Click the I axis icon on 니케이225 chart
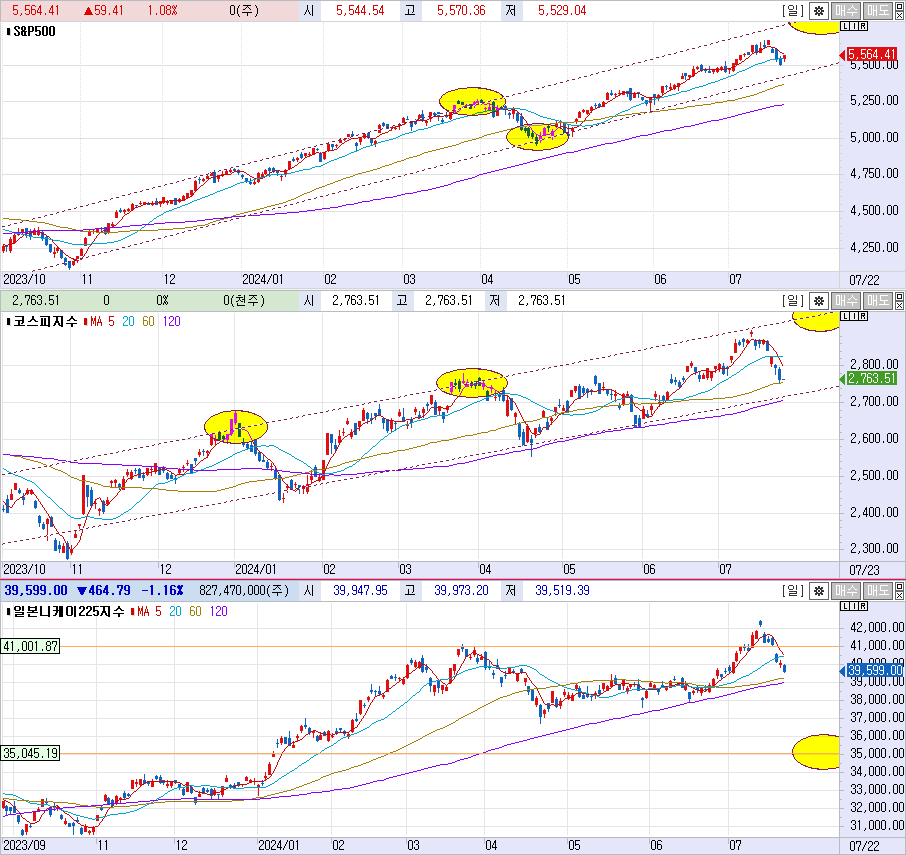 coord(853,606)
